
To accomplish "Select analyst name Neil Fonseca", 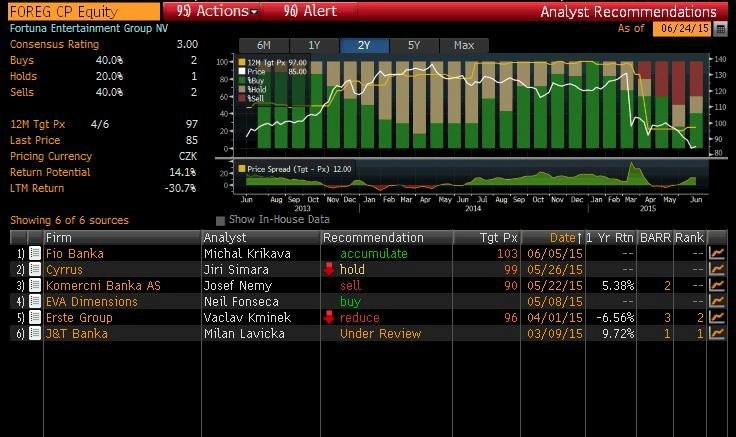I will click(x=241, y=302).
